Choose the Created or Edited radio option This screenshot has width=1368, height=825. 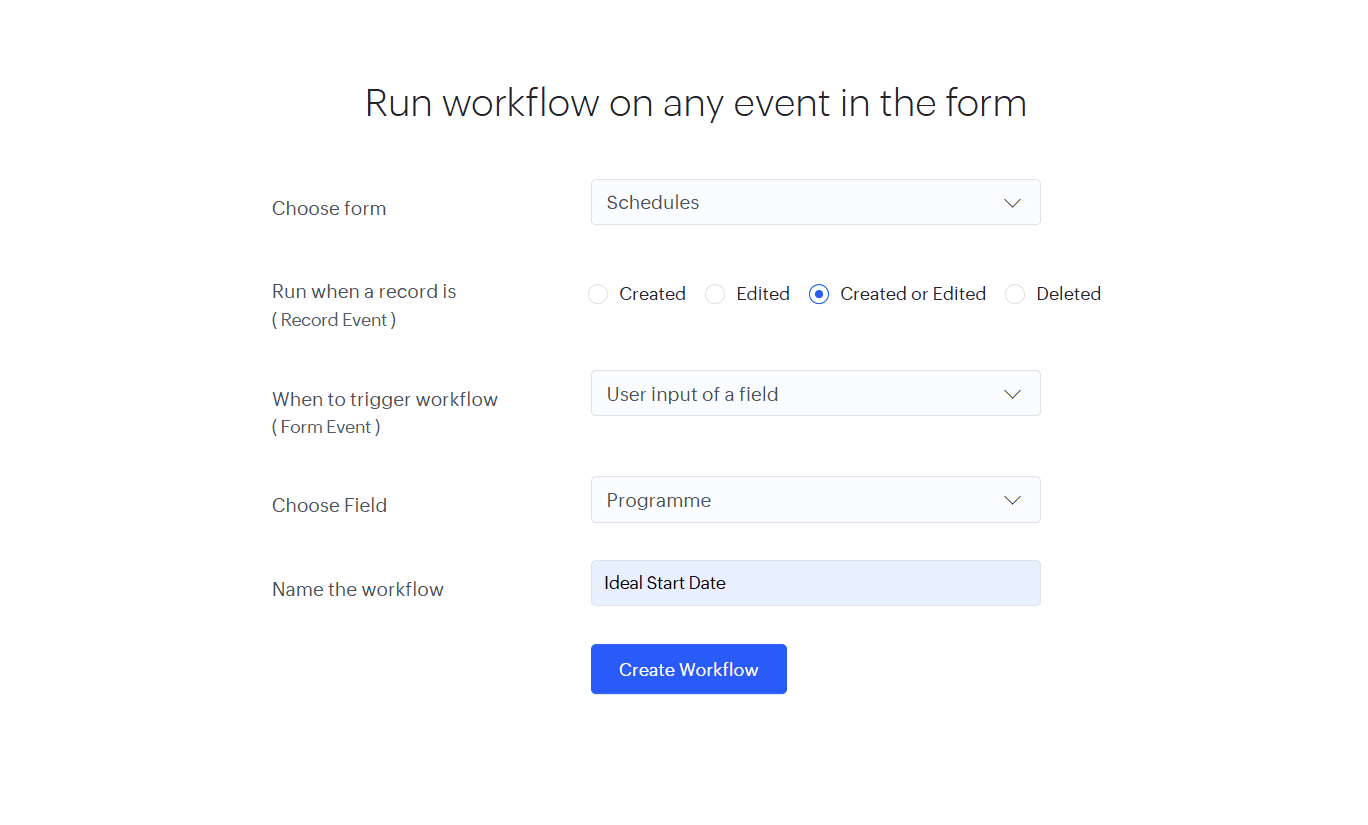819,294
